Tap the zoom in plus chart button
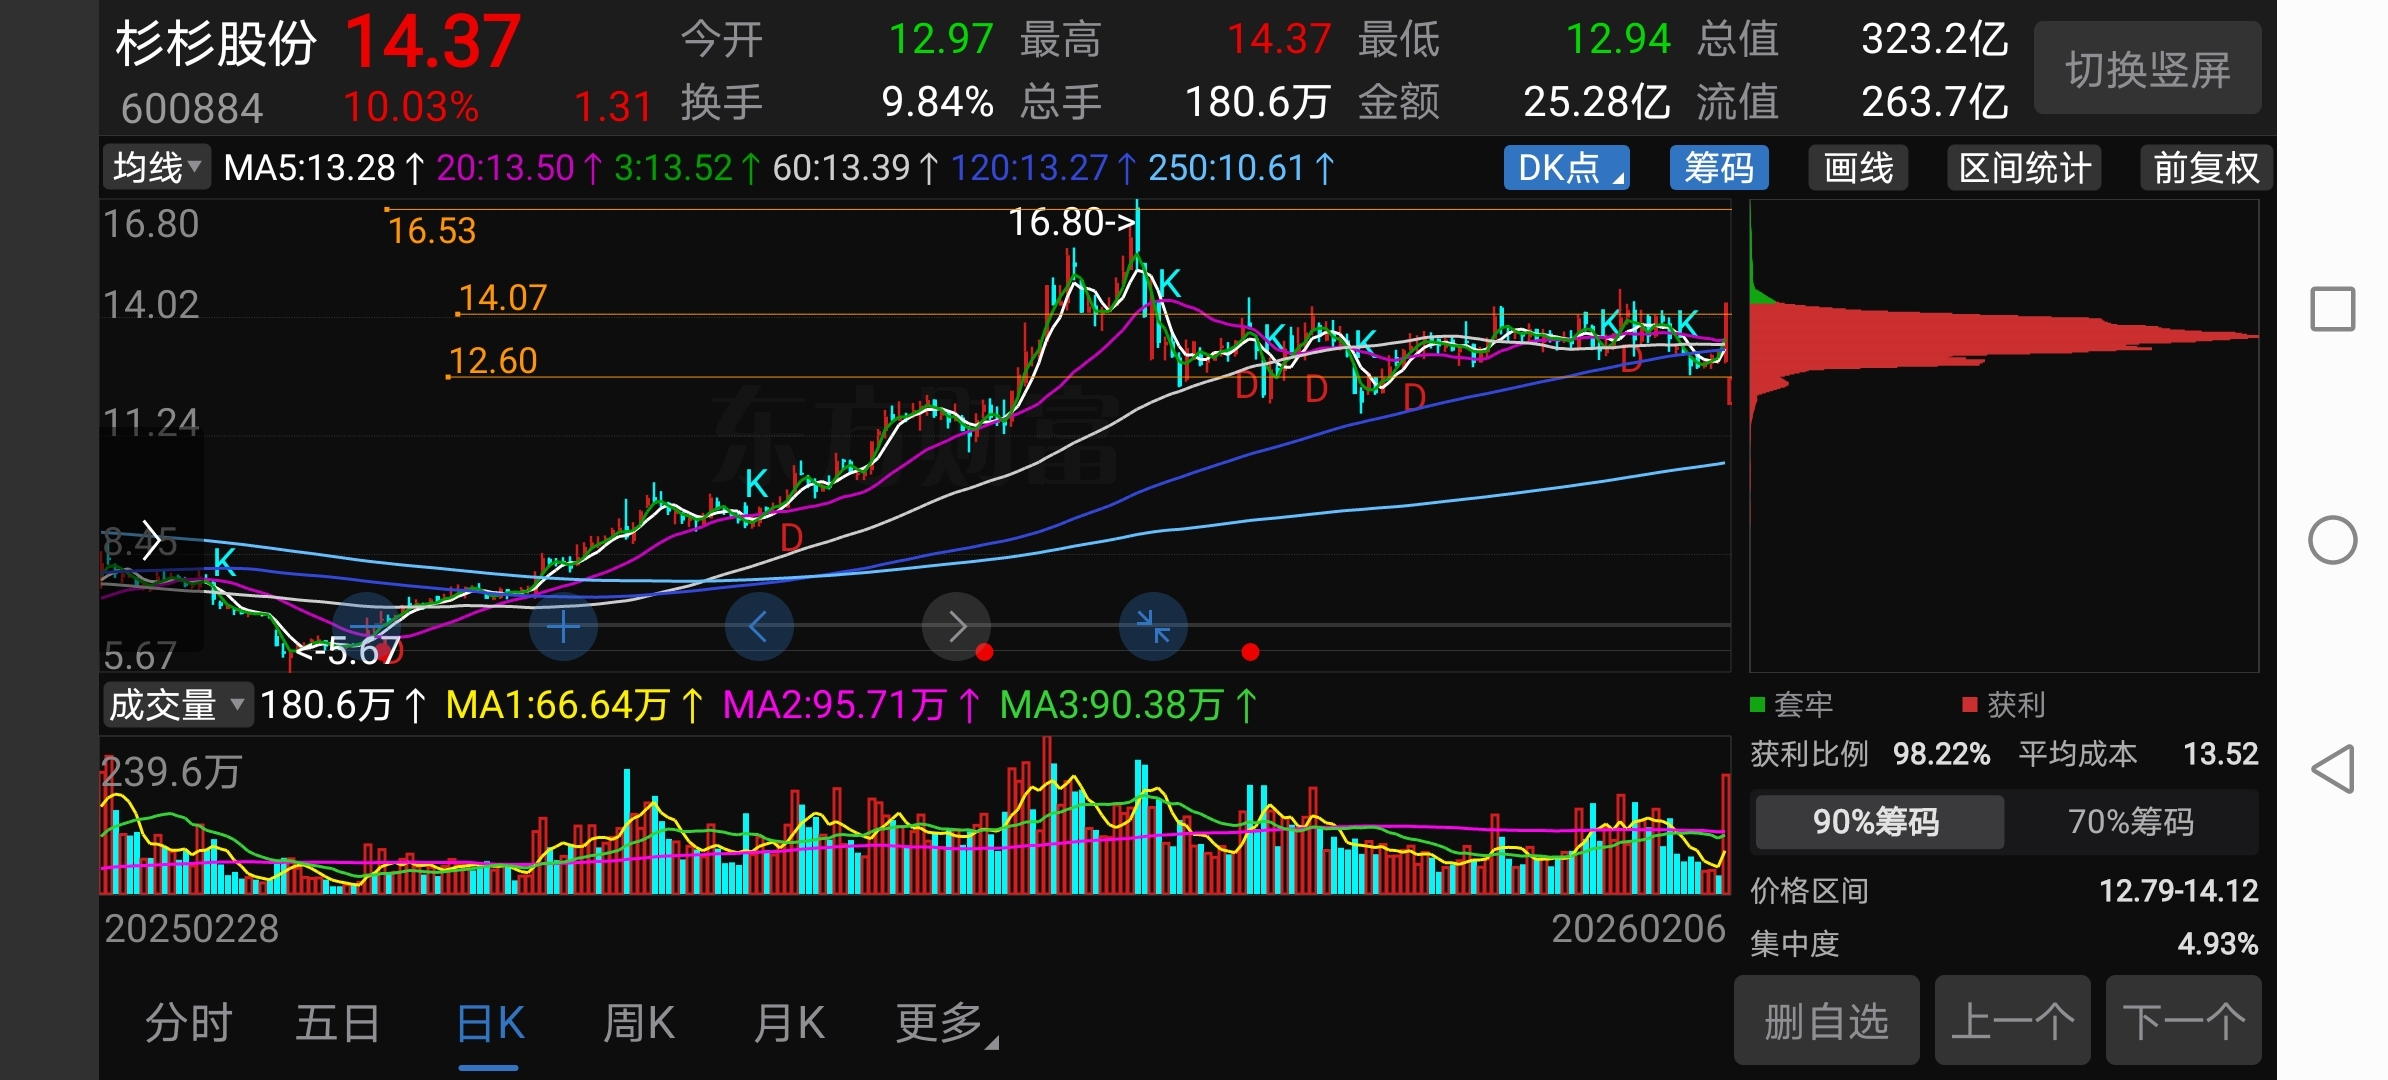 coord(563,627)
